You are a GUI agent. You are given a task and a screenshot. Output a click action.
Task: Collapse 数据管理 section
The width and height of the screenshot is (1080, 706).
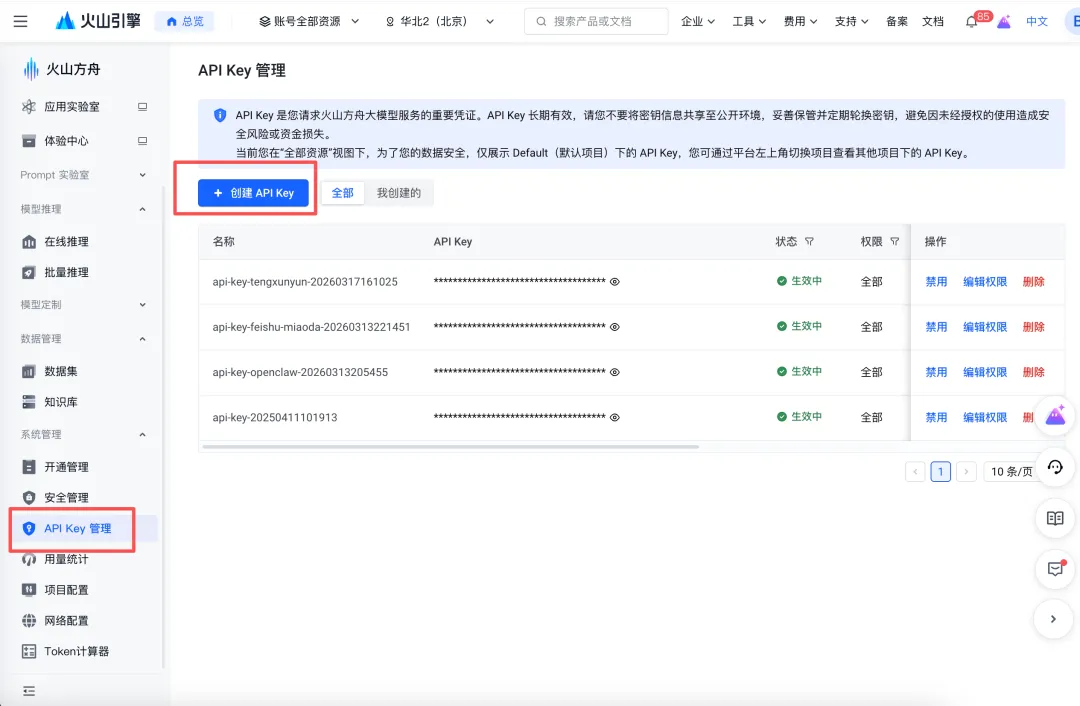84,339
